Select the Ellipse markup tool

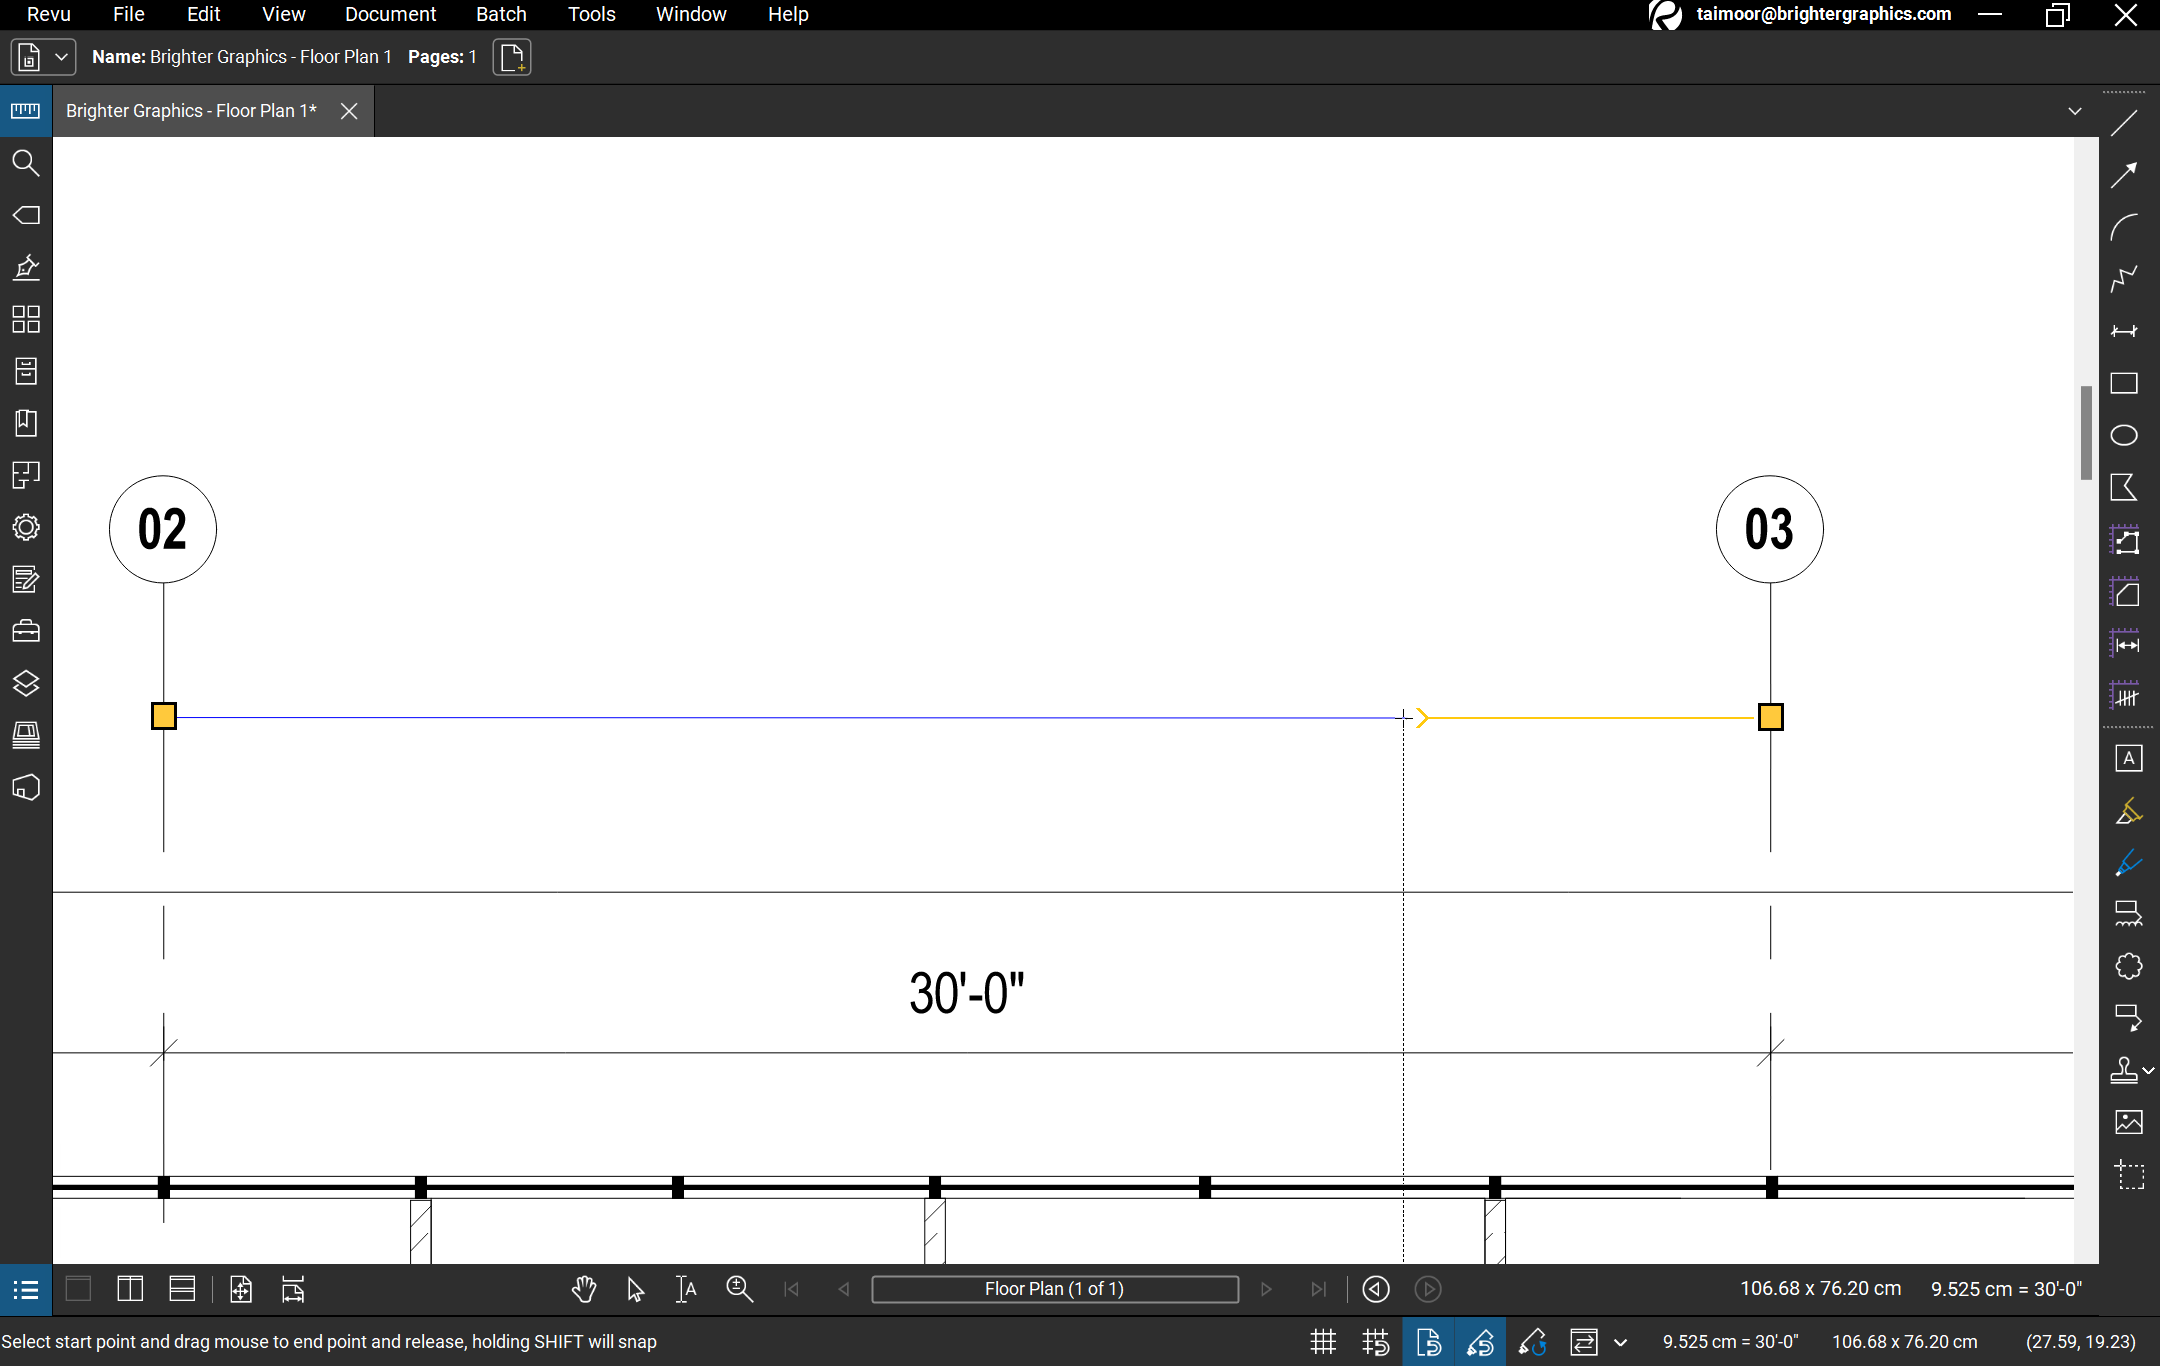coord(2124,436)
